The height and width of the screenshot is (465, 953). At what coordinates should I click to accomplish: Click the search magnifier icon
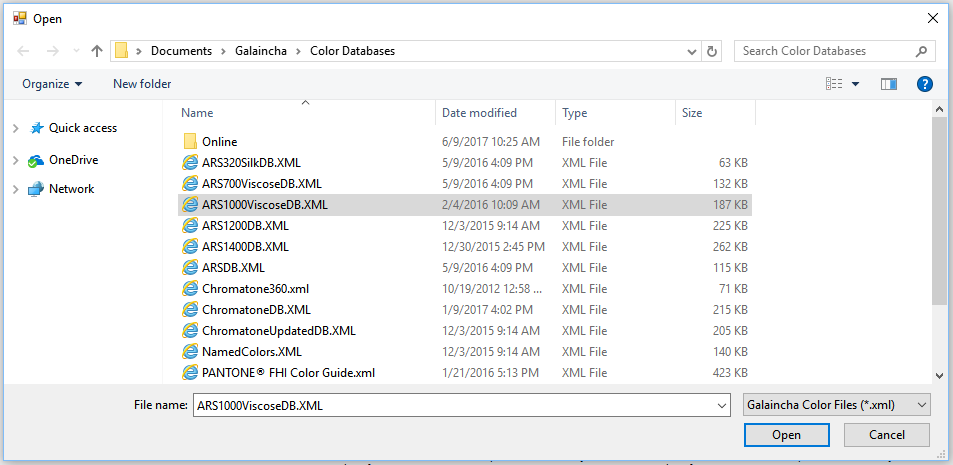921,51
